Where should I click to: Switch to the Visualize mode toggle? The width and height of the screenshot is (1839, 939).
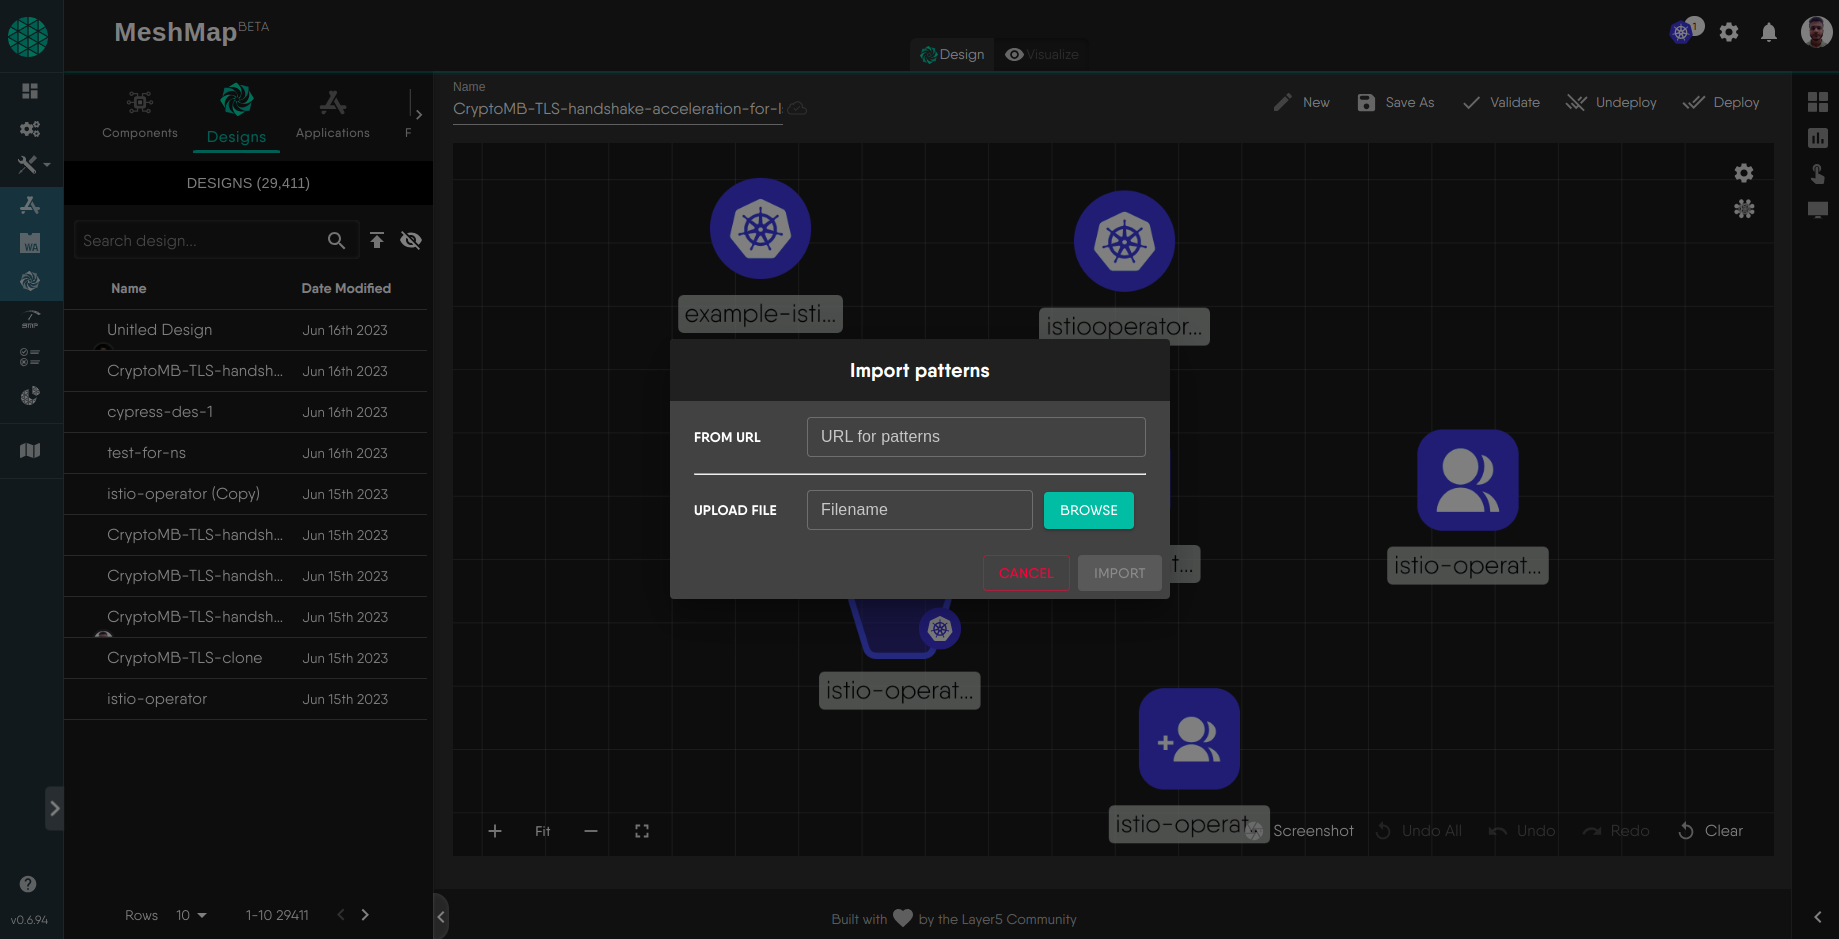(1042, 54)
